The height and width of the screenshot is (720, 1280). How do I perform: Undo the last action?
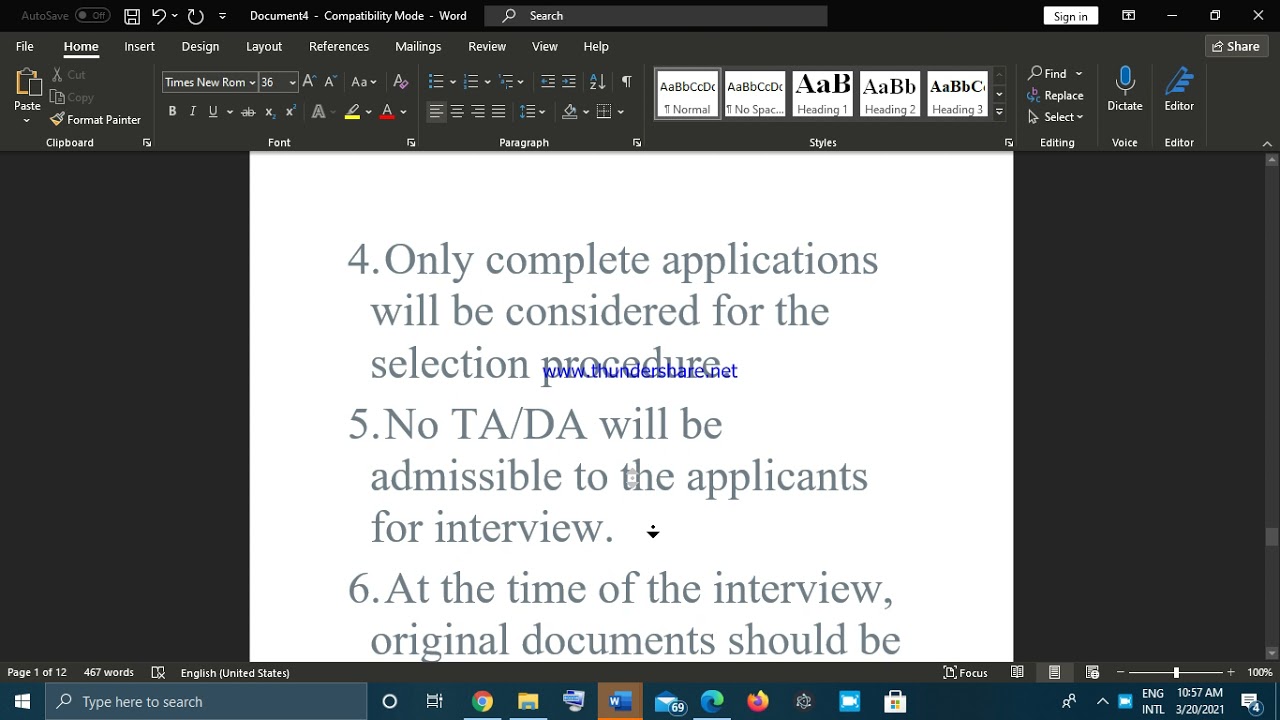[x=158, y=16]
